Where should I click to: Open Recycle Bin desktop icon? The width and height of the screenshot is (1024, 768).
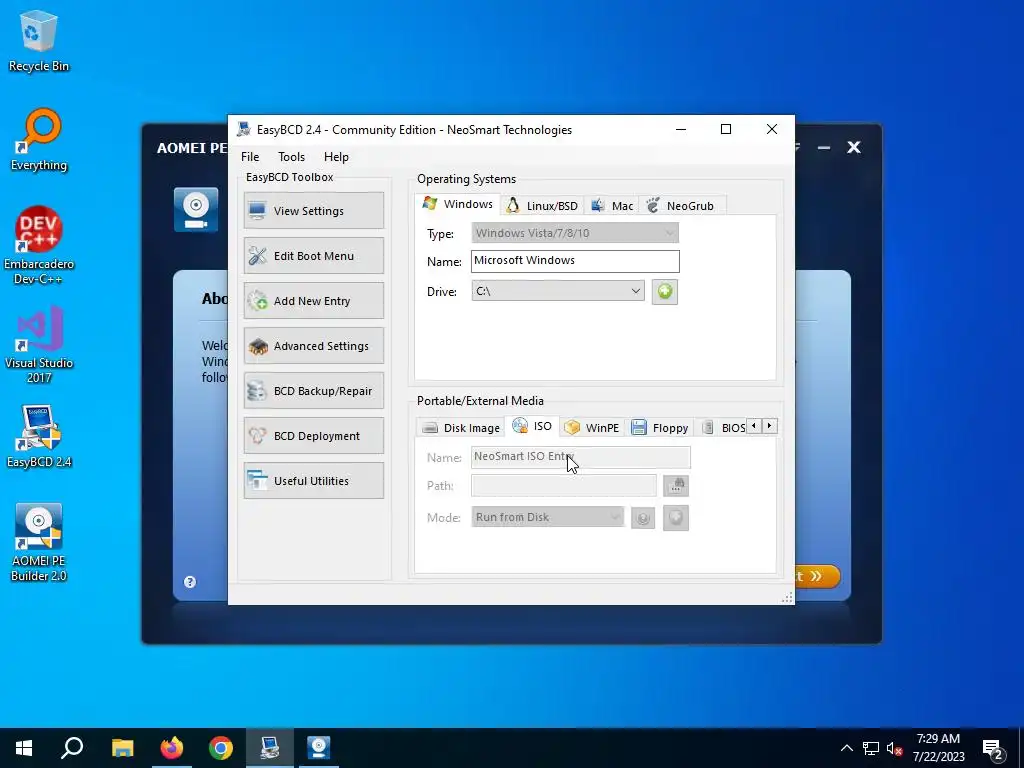[x=39, y=41]
